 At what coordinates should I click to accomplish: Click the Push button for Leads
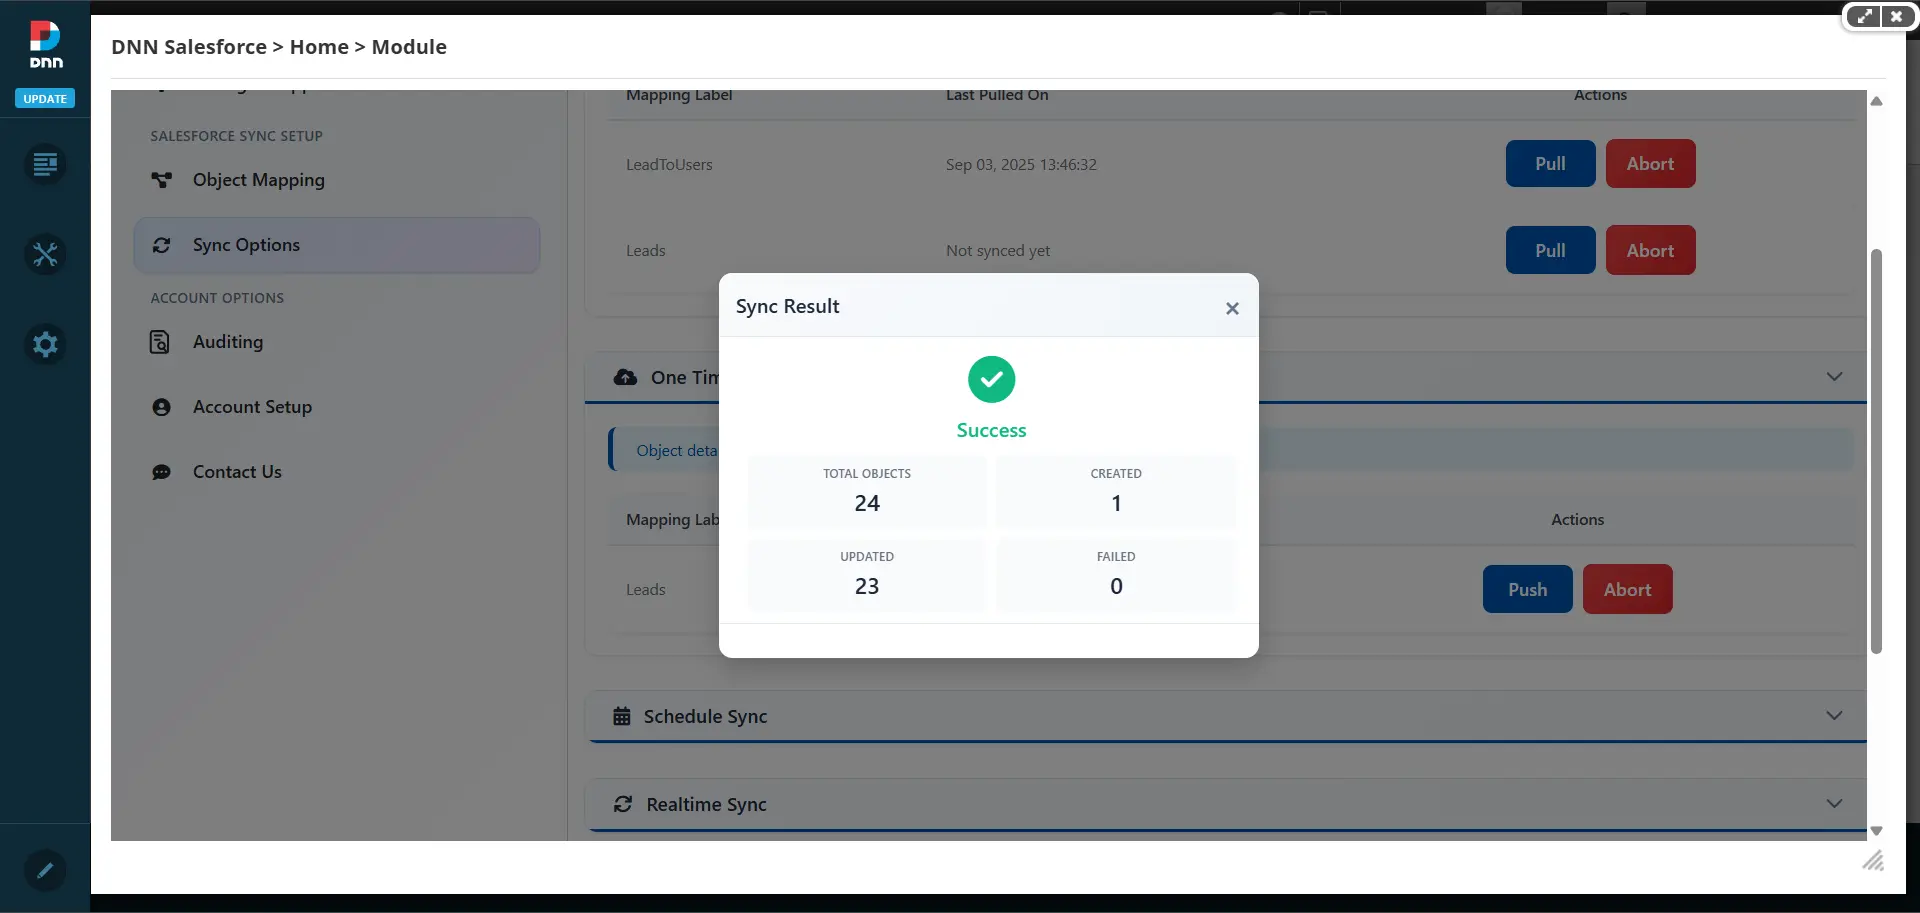pyautogui.click(x=1527, y=590)
